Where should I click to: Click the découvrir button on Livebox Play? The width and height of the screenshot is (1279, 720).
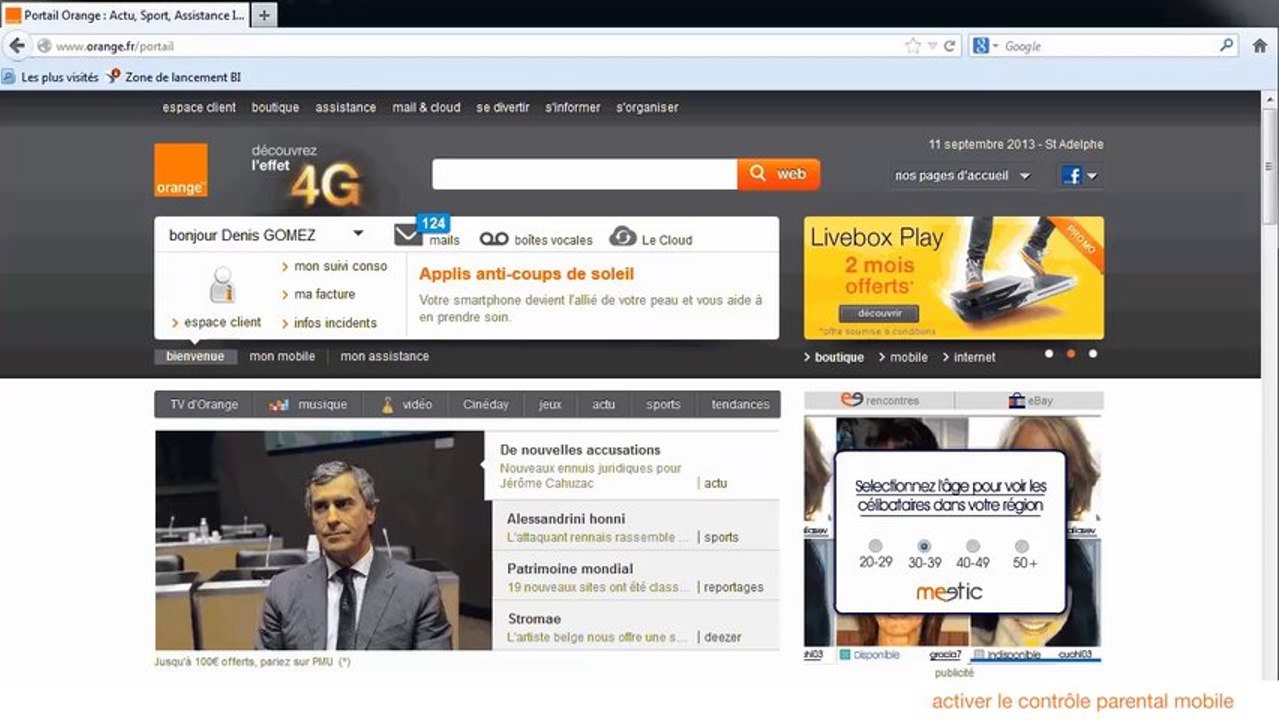tap(879, 313)
